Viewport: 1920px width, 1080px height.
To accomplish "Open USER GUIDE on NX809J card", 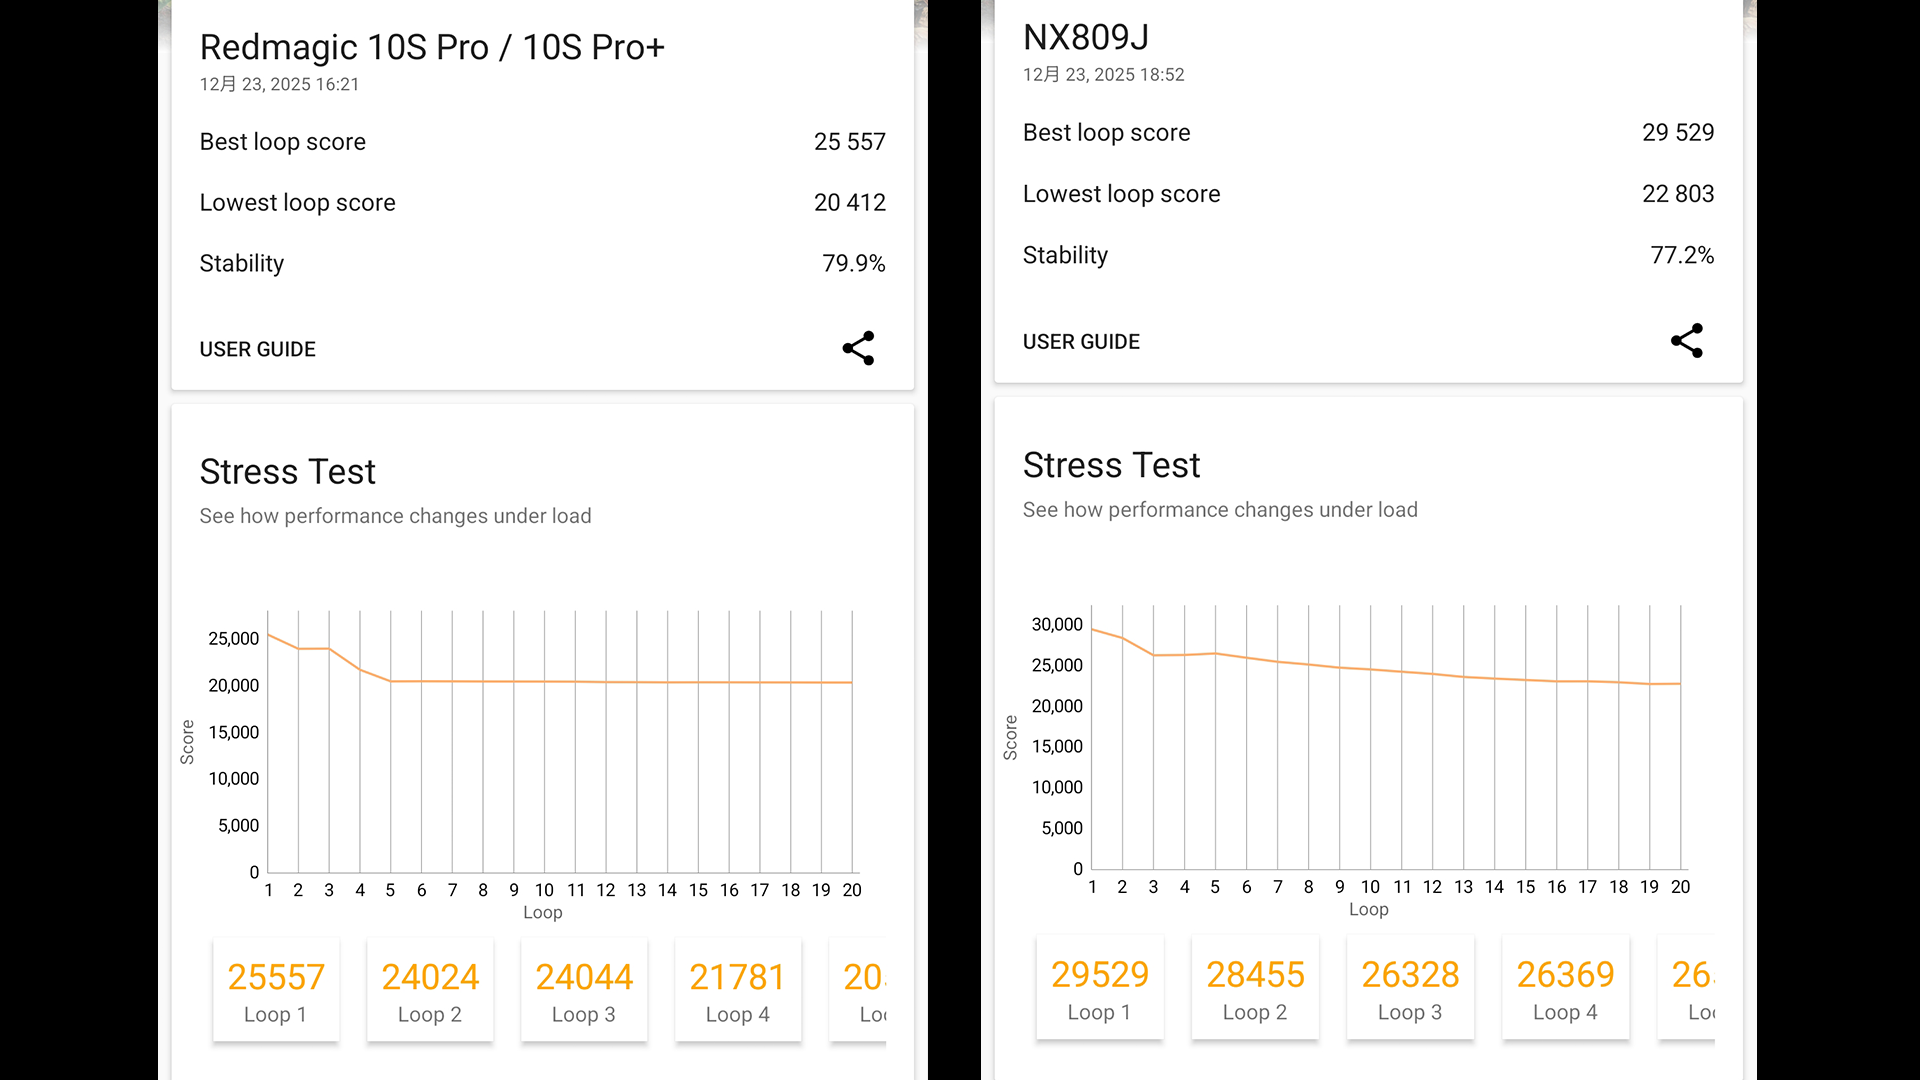I will [x=1081, y=342].
